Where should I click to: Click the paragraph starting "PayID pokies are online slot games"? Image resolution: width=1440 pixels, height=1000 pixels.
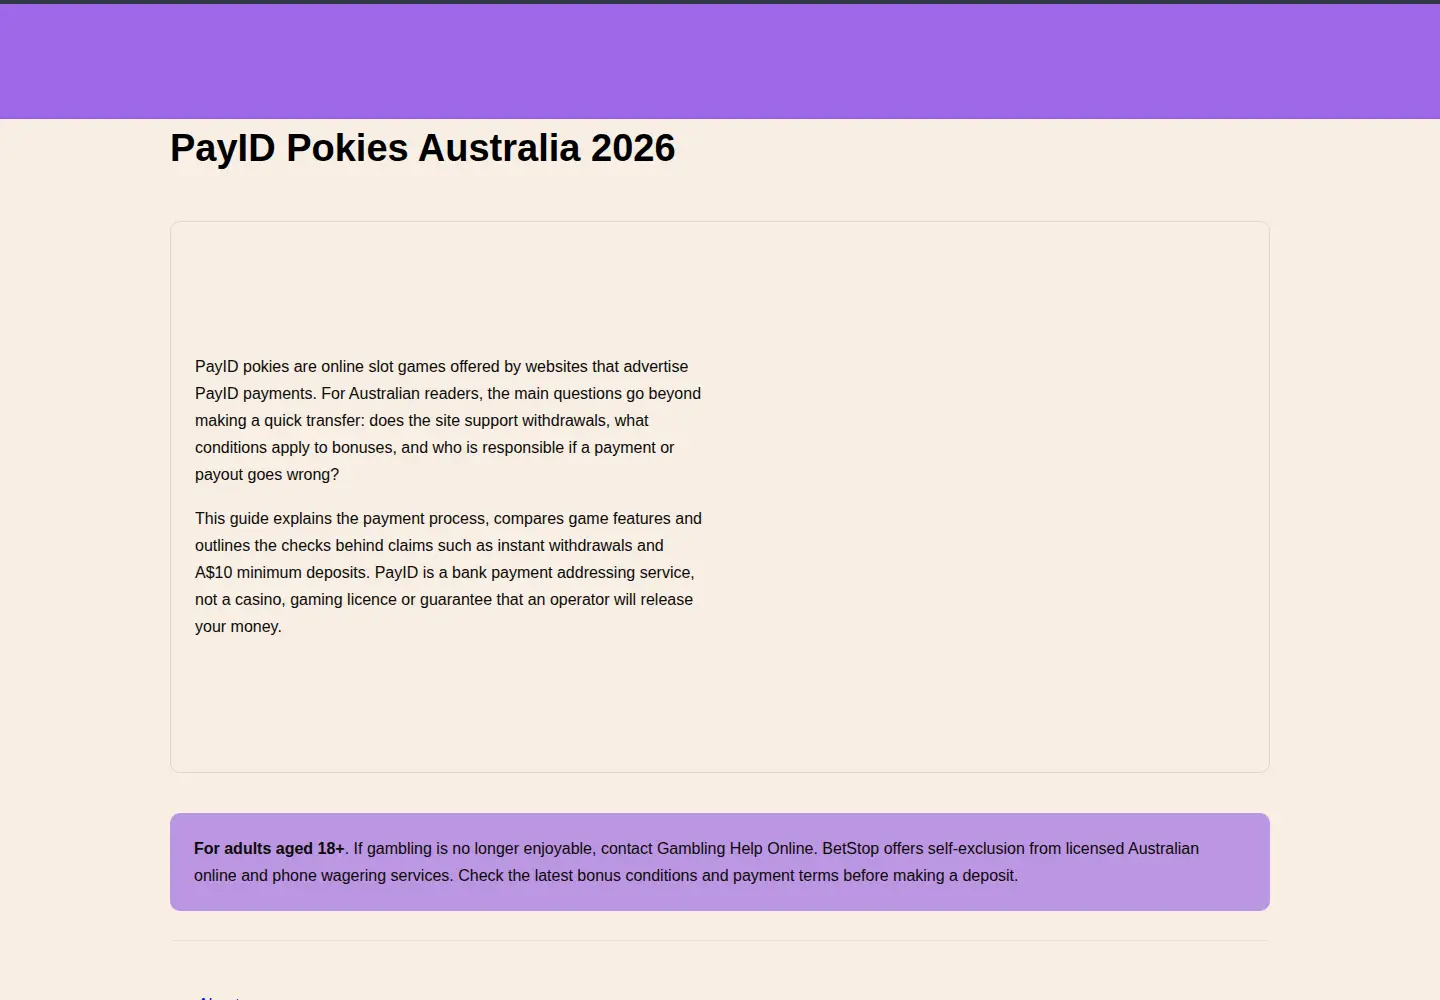pyautogui.click(x=450, y=420)
